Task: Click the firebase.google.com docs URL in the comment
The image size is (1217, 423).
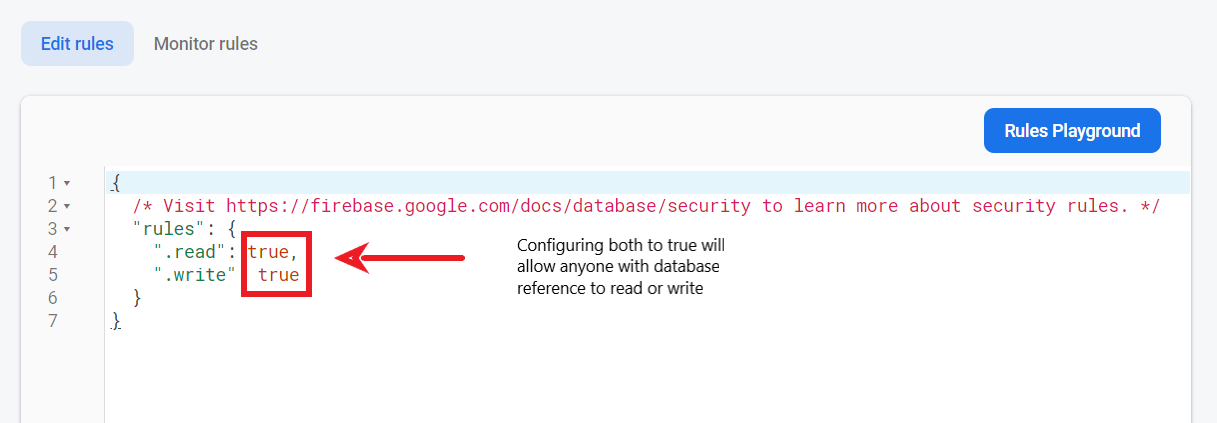Action: [x=488, y=206]
